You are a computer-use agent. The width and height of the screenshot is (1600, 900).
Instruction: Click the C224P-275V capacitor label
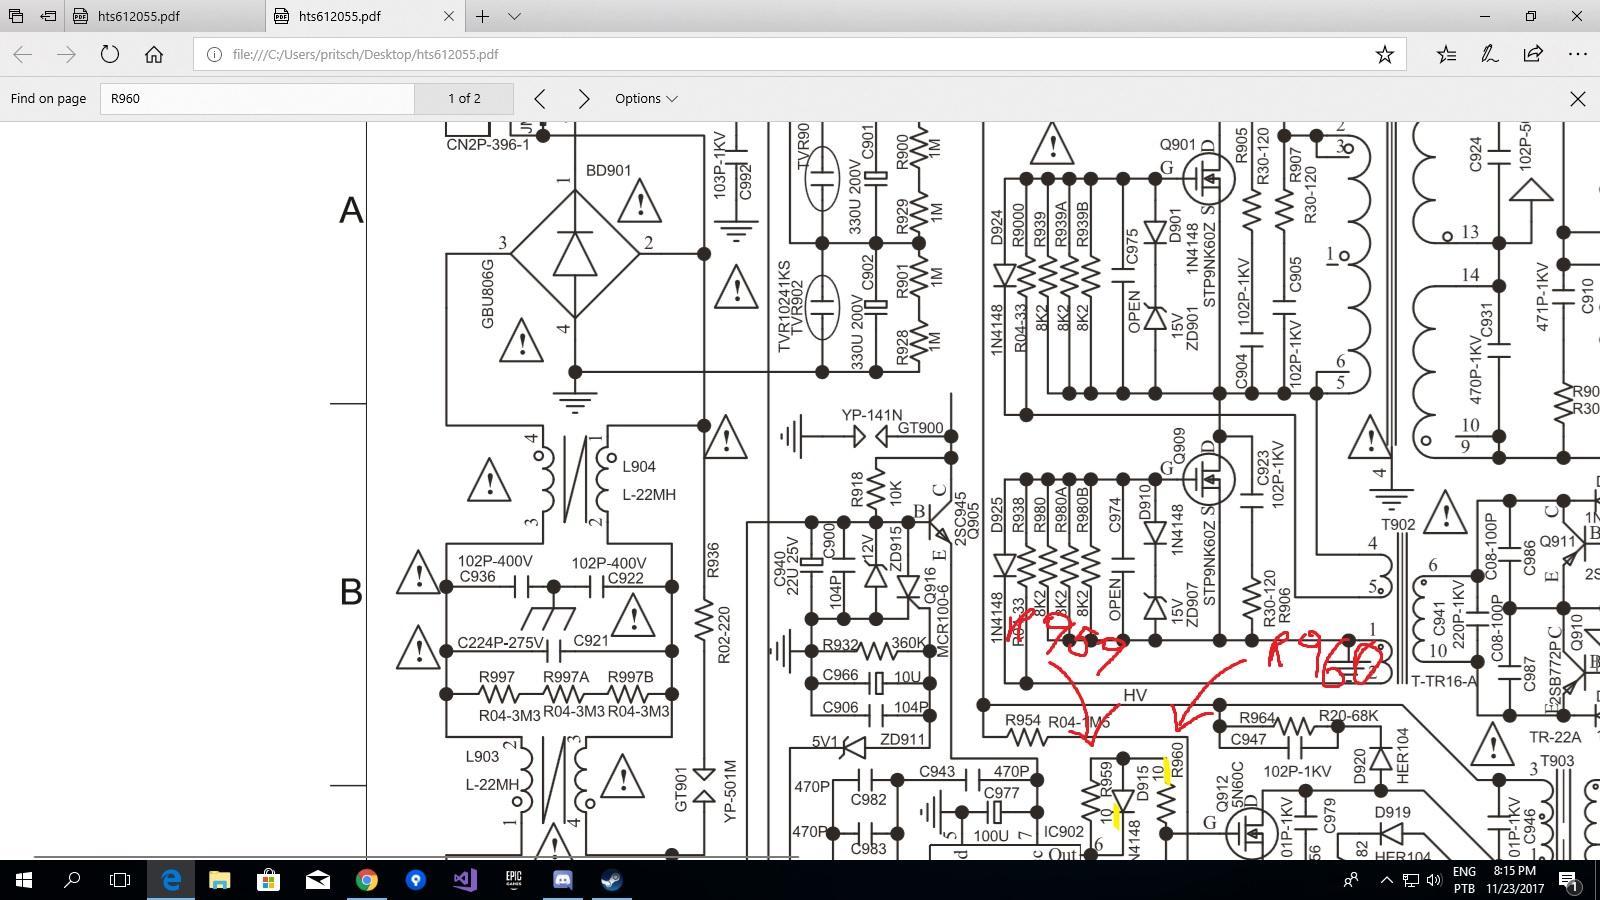[x=500, y=643]
